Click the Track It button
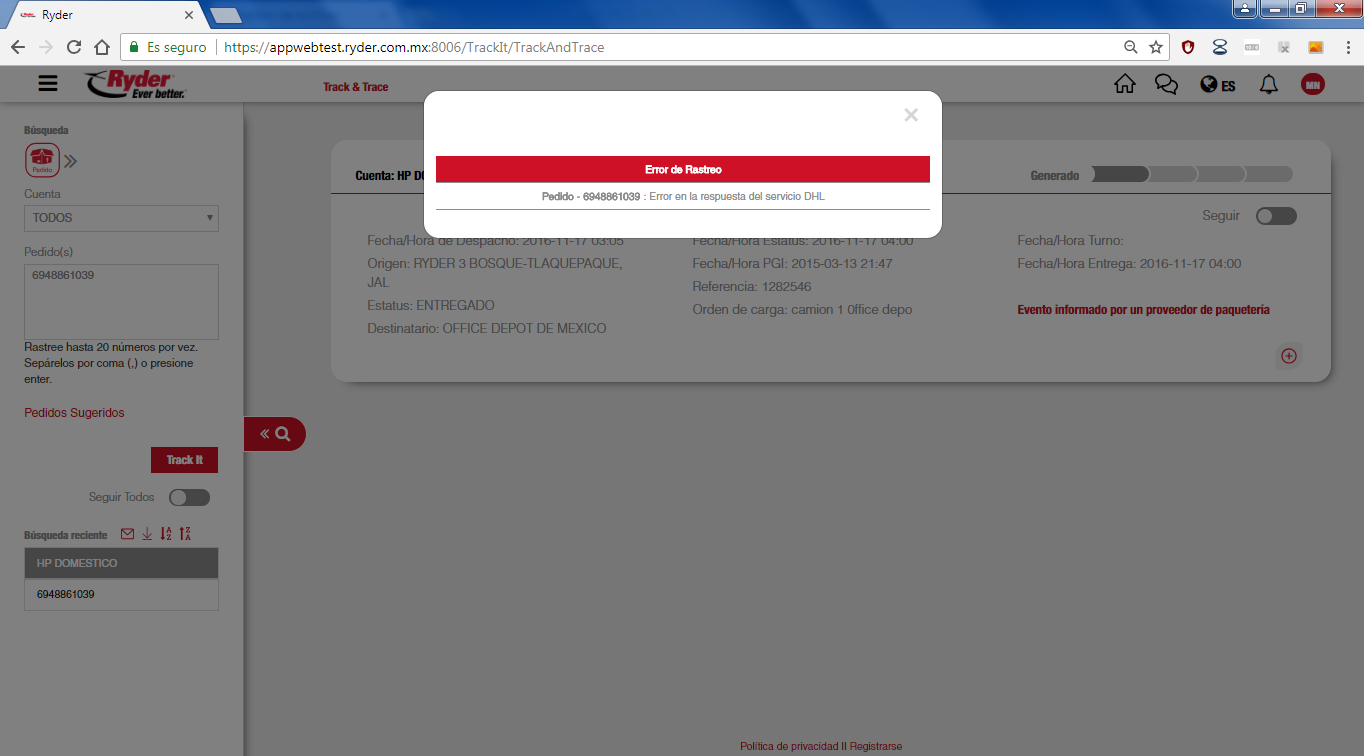1364x756 pixels. [x=184, y=460]
